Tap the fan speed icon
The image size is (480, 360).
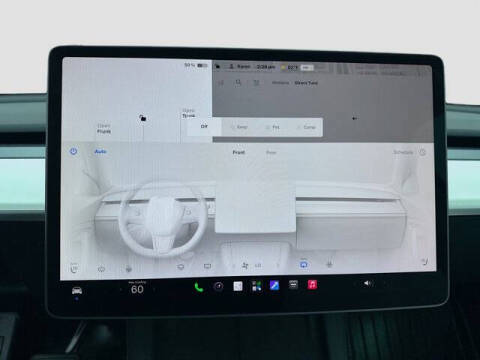coord(245,265)
